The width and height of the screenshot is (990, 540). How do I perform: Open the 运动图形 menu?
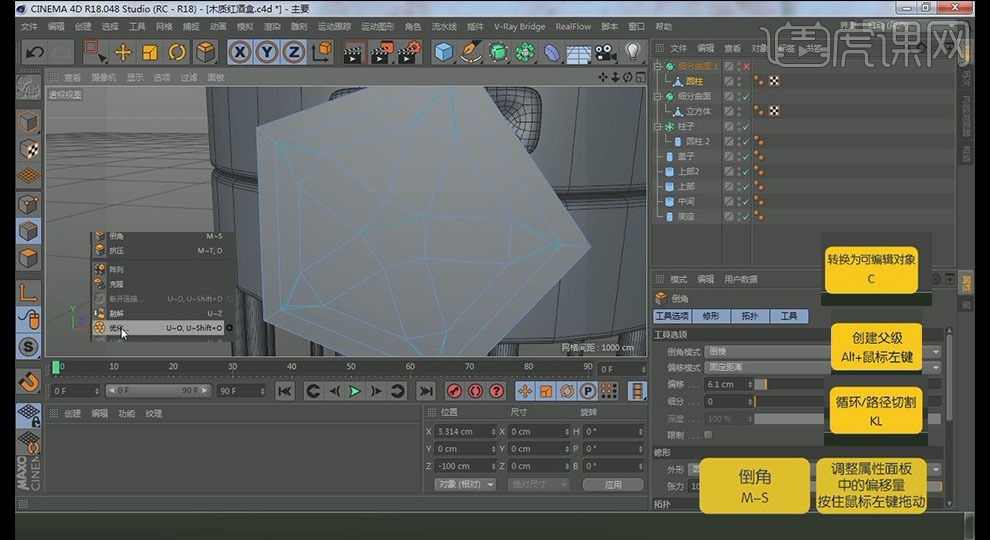[377, 27]
